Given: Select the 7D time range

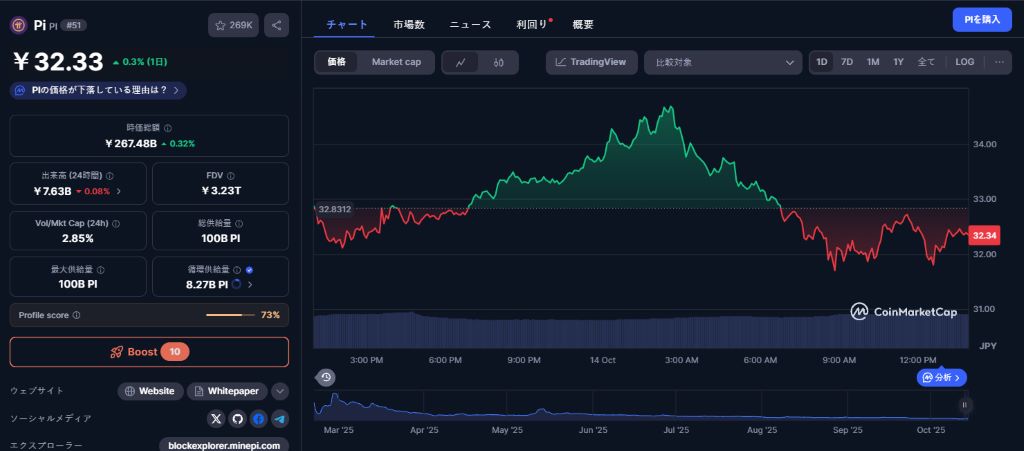Looking at the screenshot, I should 847,62.
